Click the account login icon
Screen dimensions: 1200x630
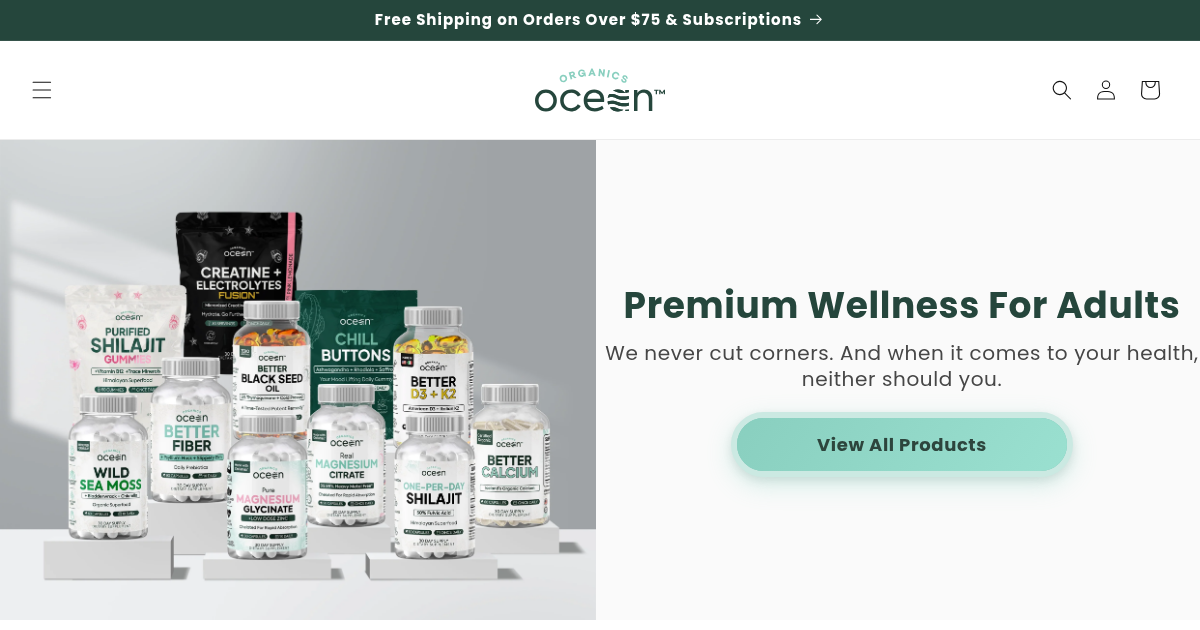[x=1106, y=90]
